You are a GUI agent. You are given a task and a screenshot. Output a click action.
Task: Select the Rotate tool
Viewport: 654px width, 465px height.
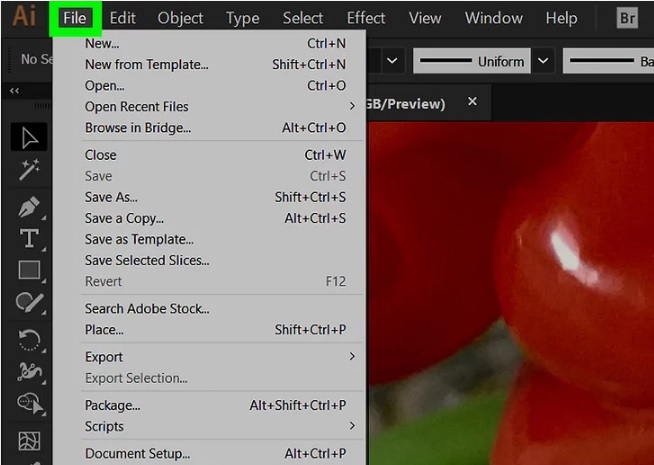pyautogui.click(x=29, y=340)
